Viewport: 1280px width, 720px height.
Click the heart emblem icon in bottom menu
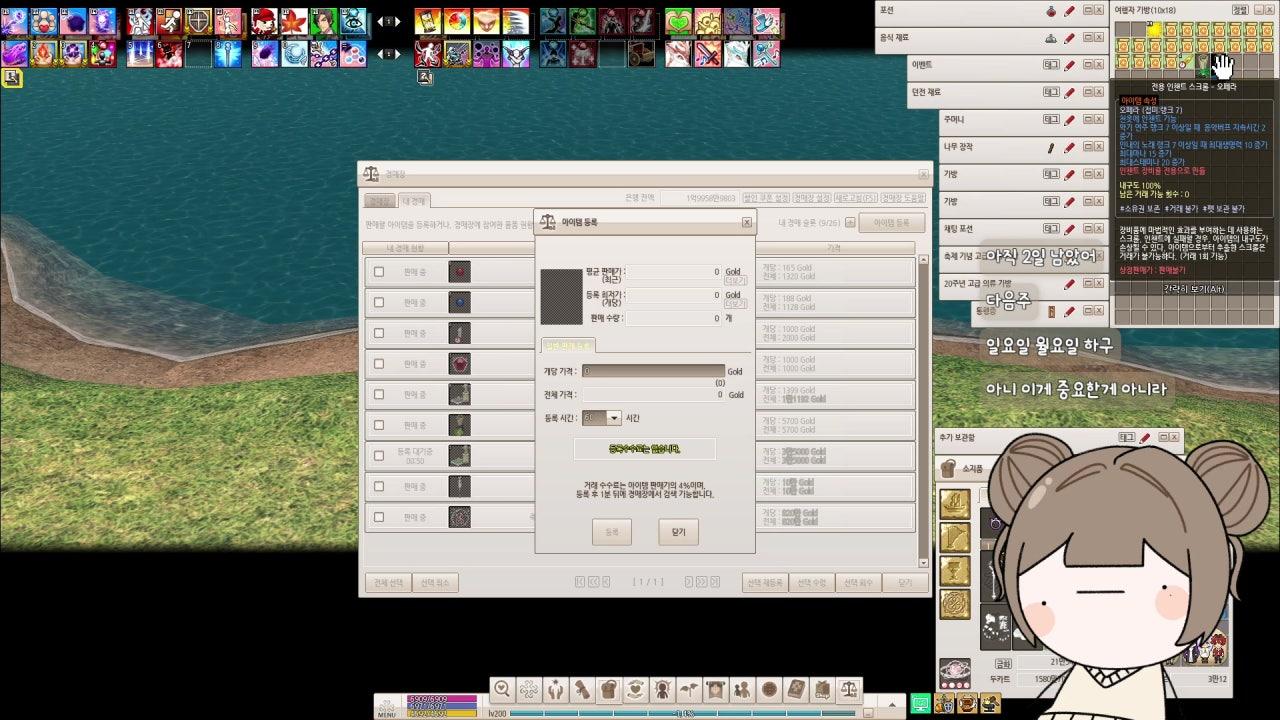coord(636,689)
